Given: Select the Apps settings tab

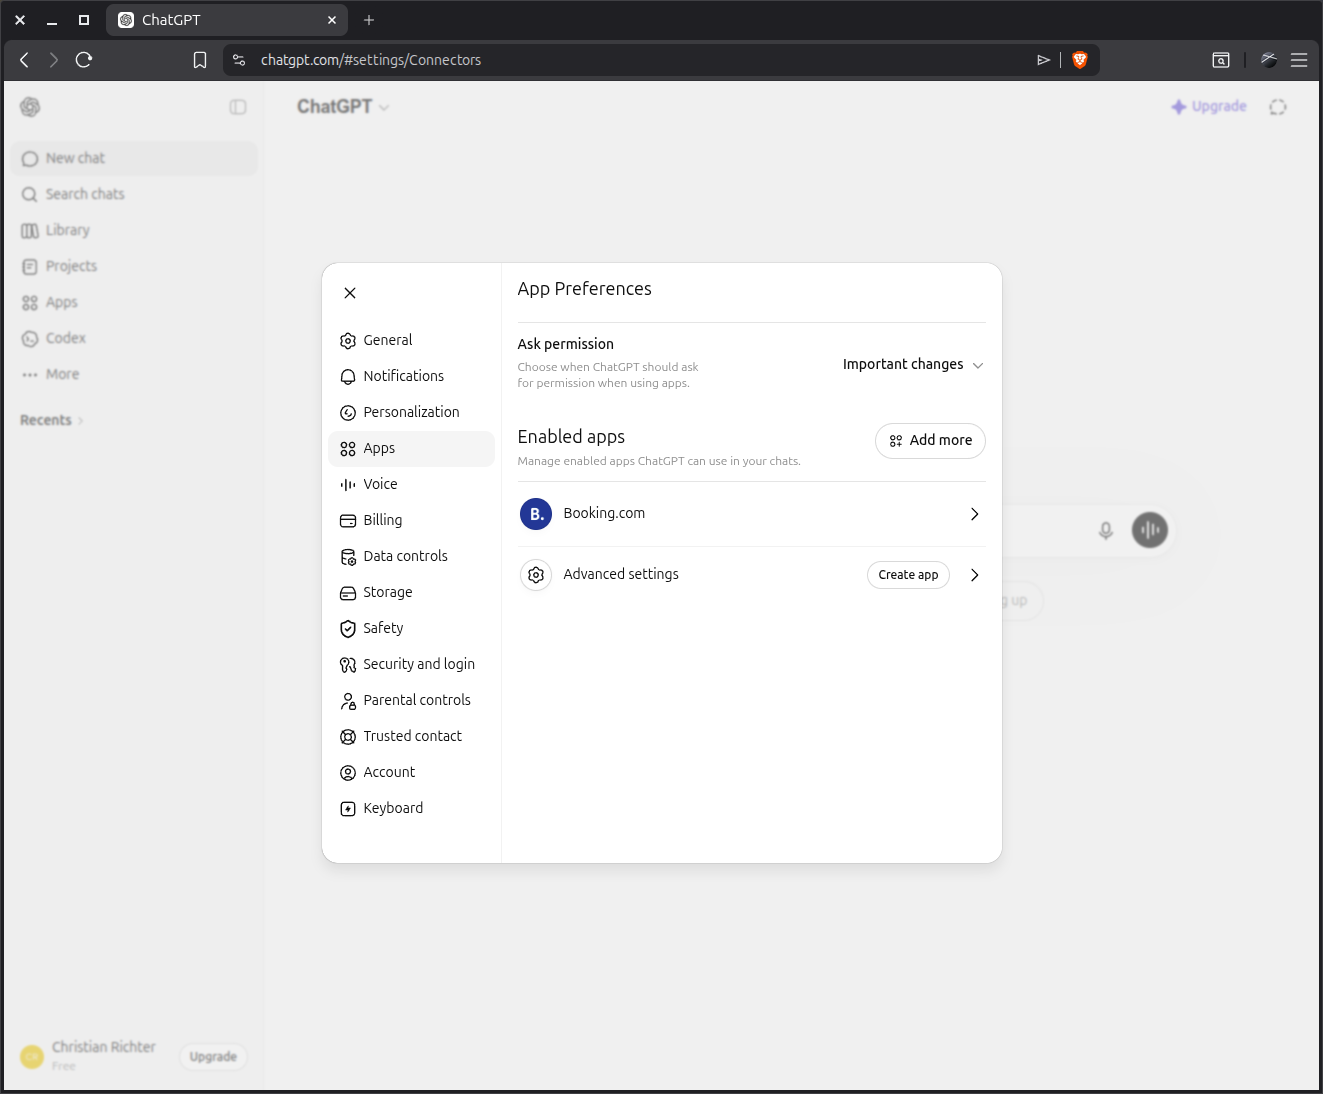Looking at the screenshot, I should point(411,448).
